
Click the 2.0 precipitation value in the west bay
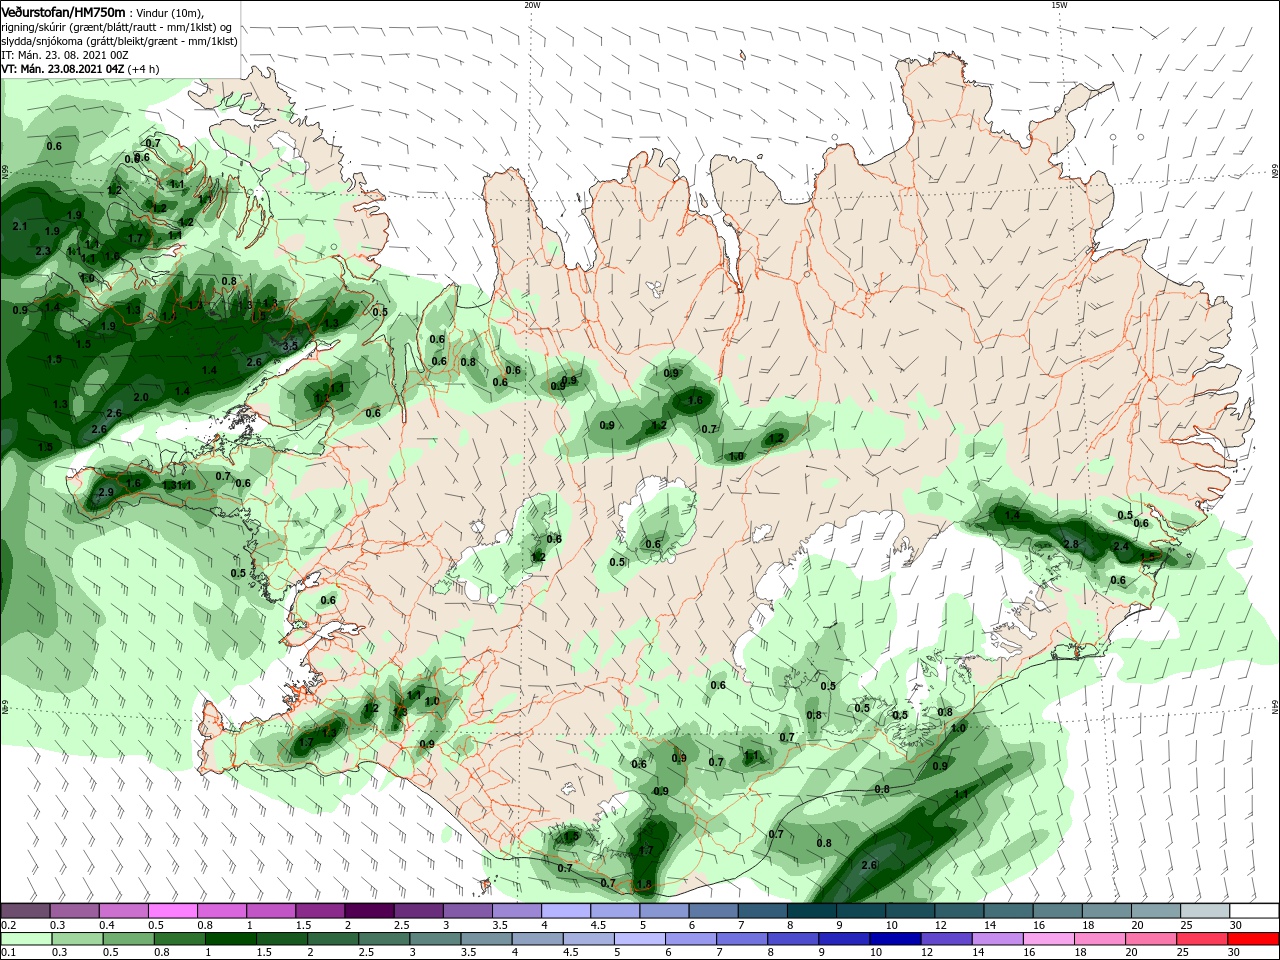pyautogui.click(x=141, y=397)
